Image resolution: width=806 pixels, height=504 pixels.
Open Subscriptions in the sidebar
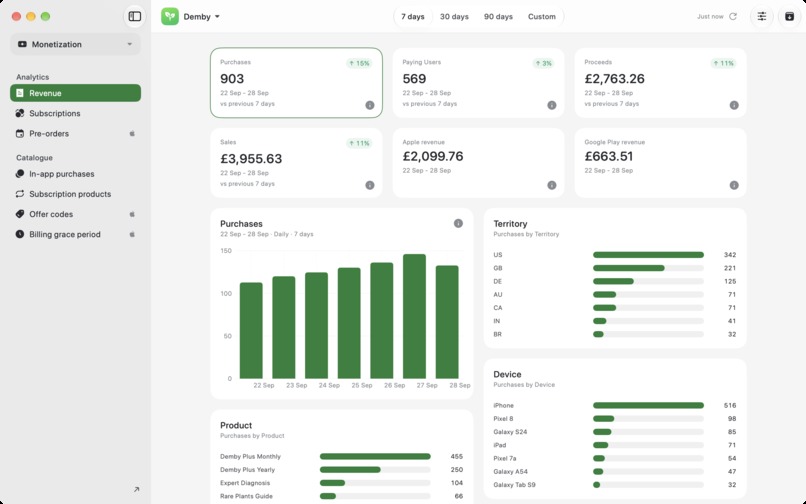point(75,113)
